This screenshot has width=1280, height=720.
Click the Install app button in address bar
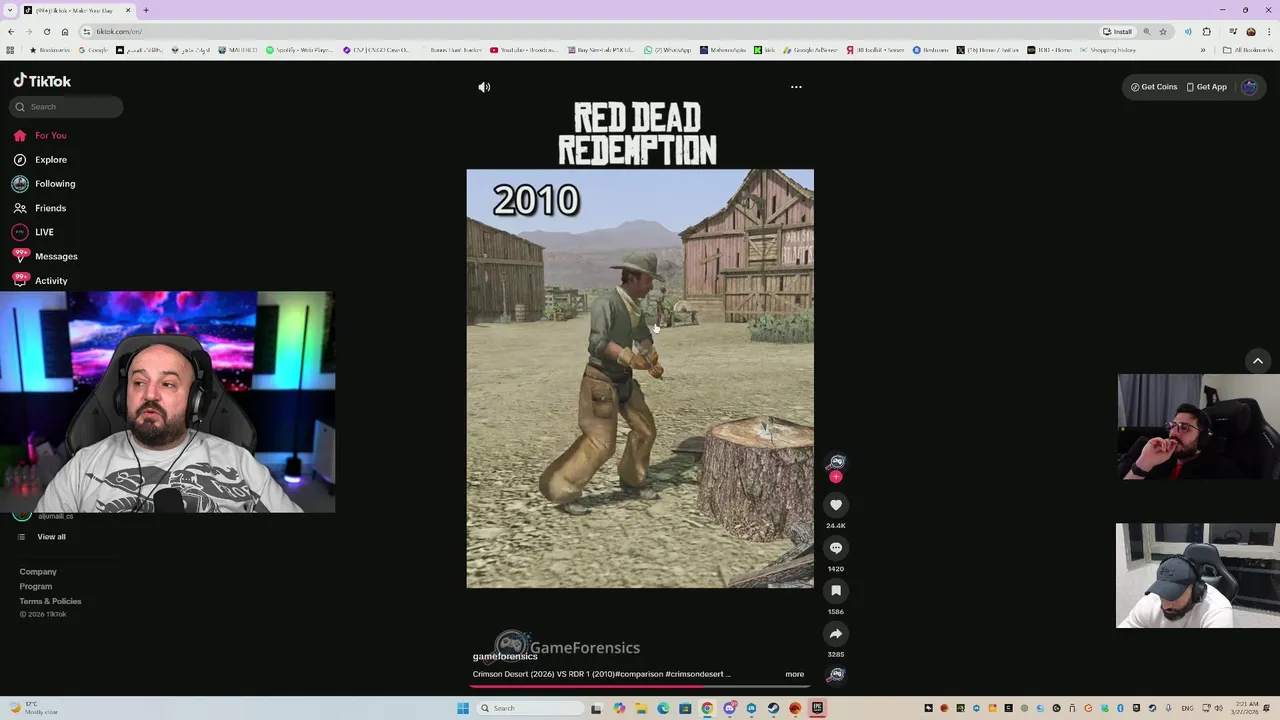pos(1117,31)
